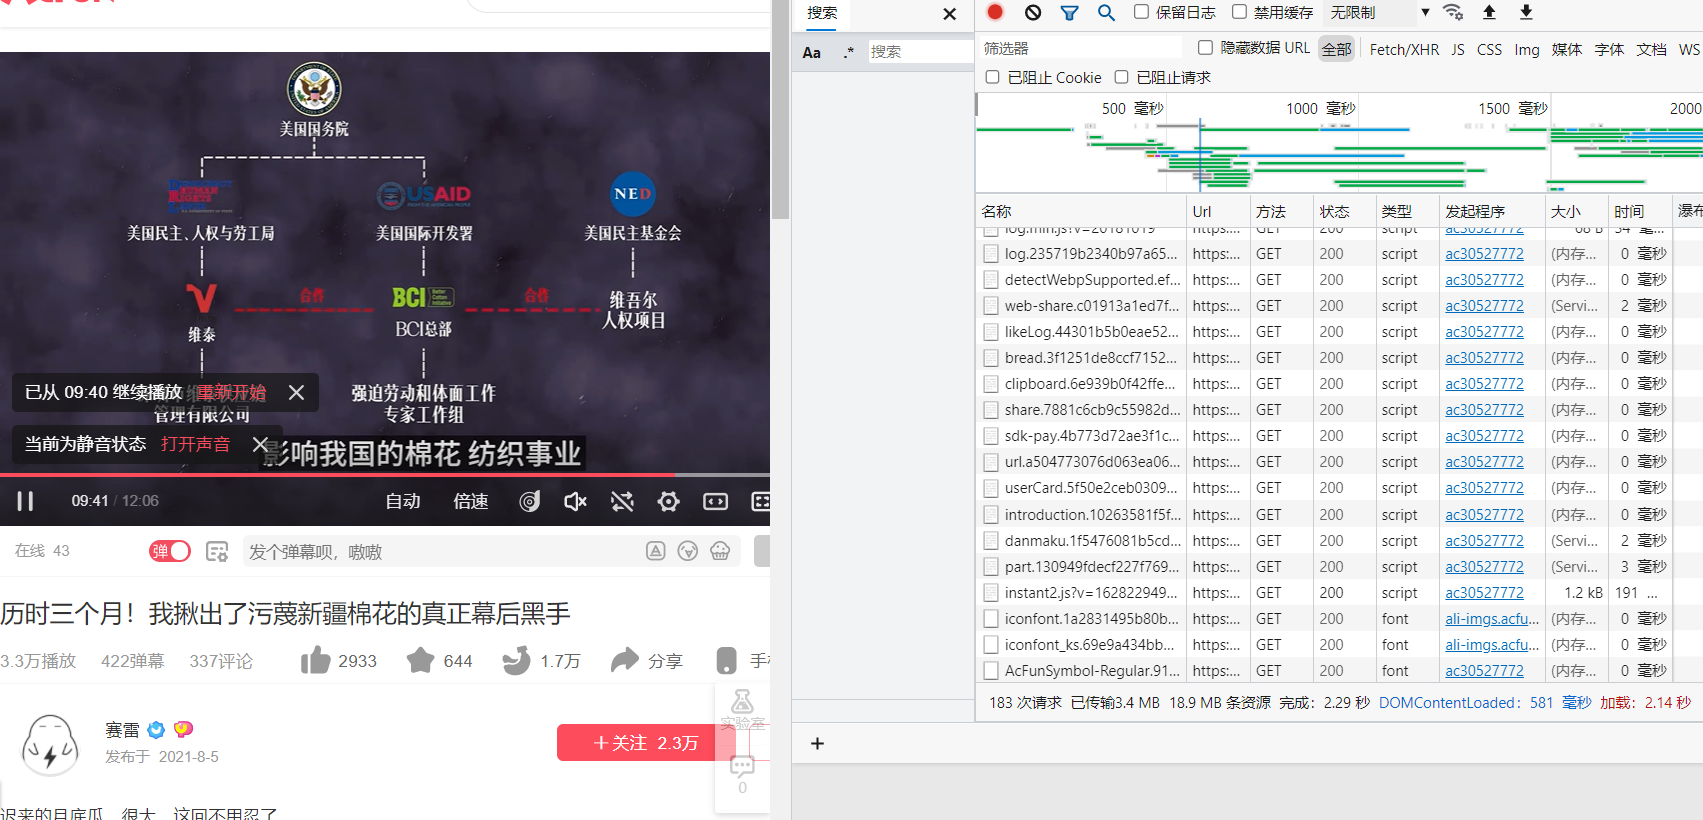
Task: Open cupcake icon in danmaku box
Action: [720, 551]
